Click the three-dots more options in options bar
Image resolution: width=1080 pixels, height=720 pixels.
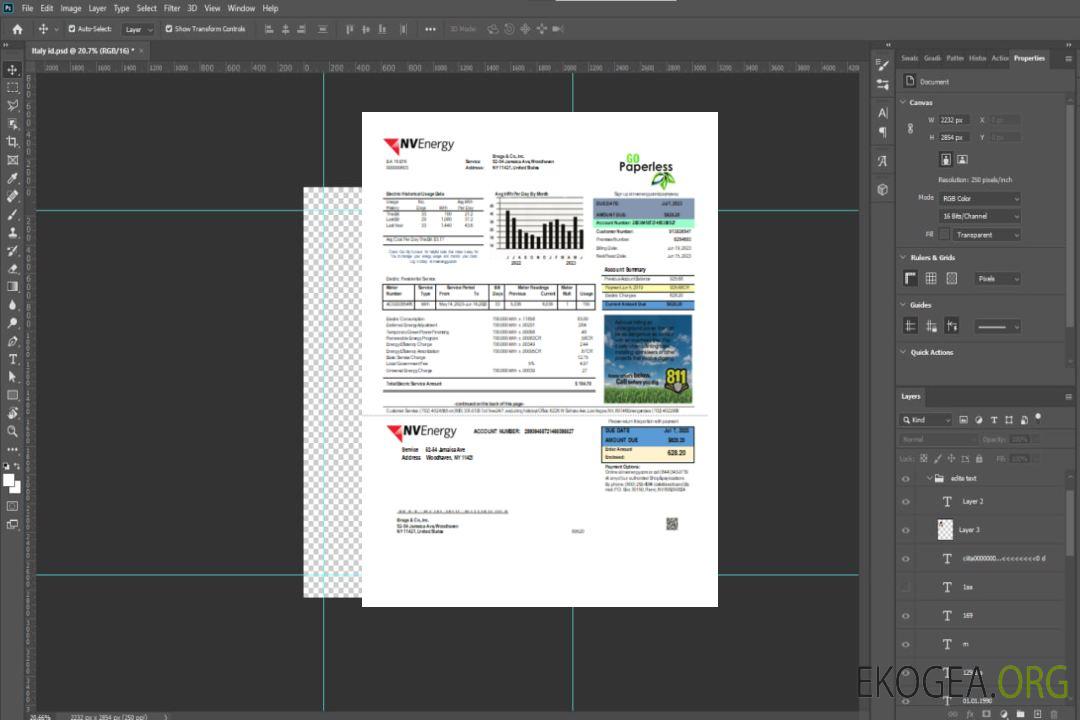(x=430, y=29)
